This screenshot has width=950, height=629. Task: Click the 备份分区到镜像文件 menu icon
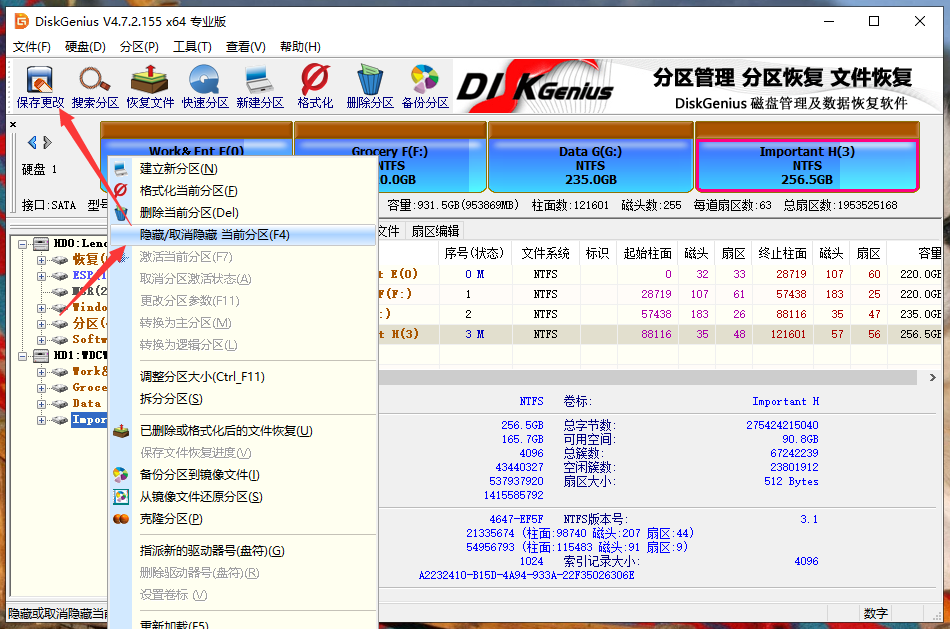pos(121,474)
